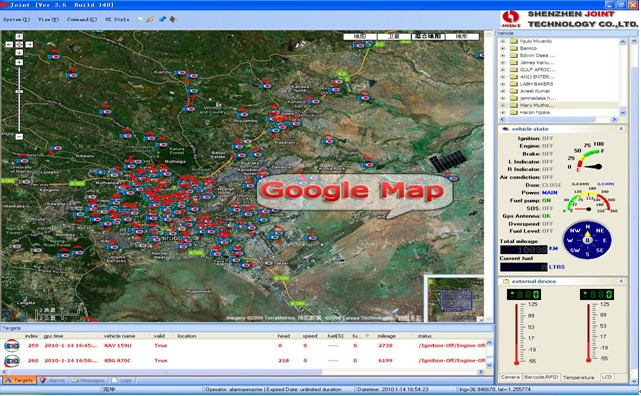This screenshot has height=396, width=641.
Task: Select Mary Mutho folder in vehicle tree
Action: 536,105
